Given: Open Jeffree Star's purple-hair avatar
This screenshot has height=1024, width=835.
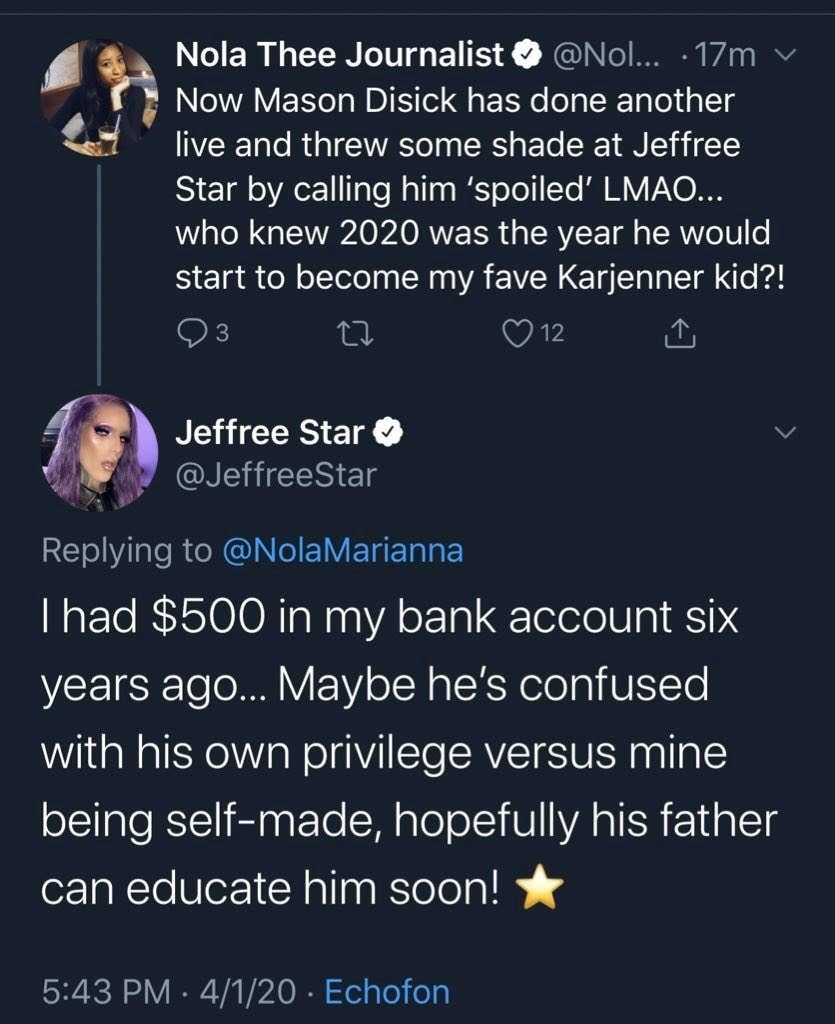Looking at the screenshot, I should [98, 453].
